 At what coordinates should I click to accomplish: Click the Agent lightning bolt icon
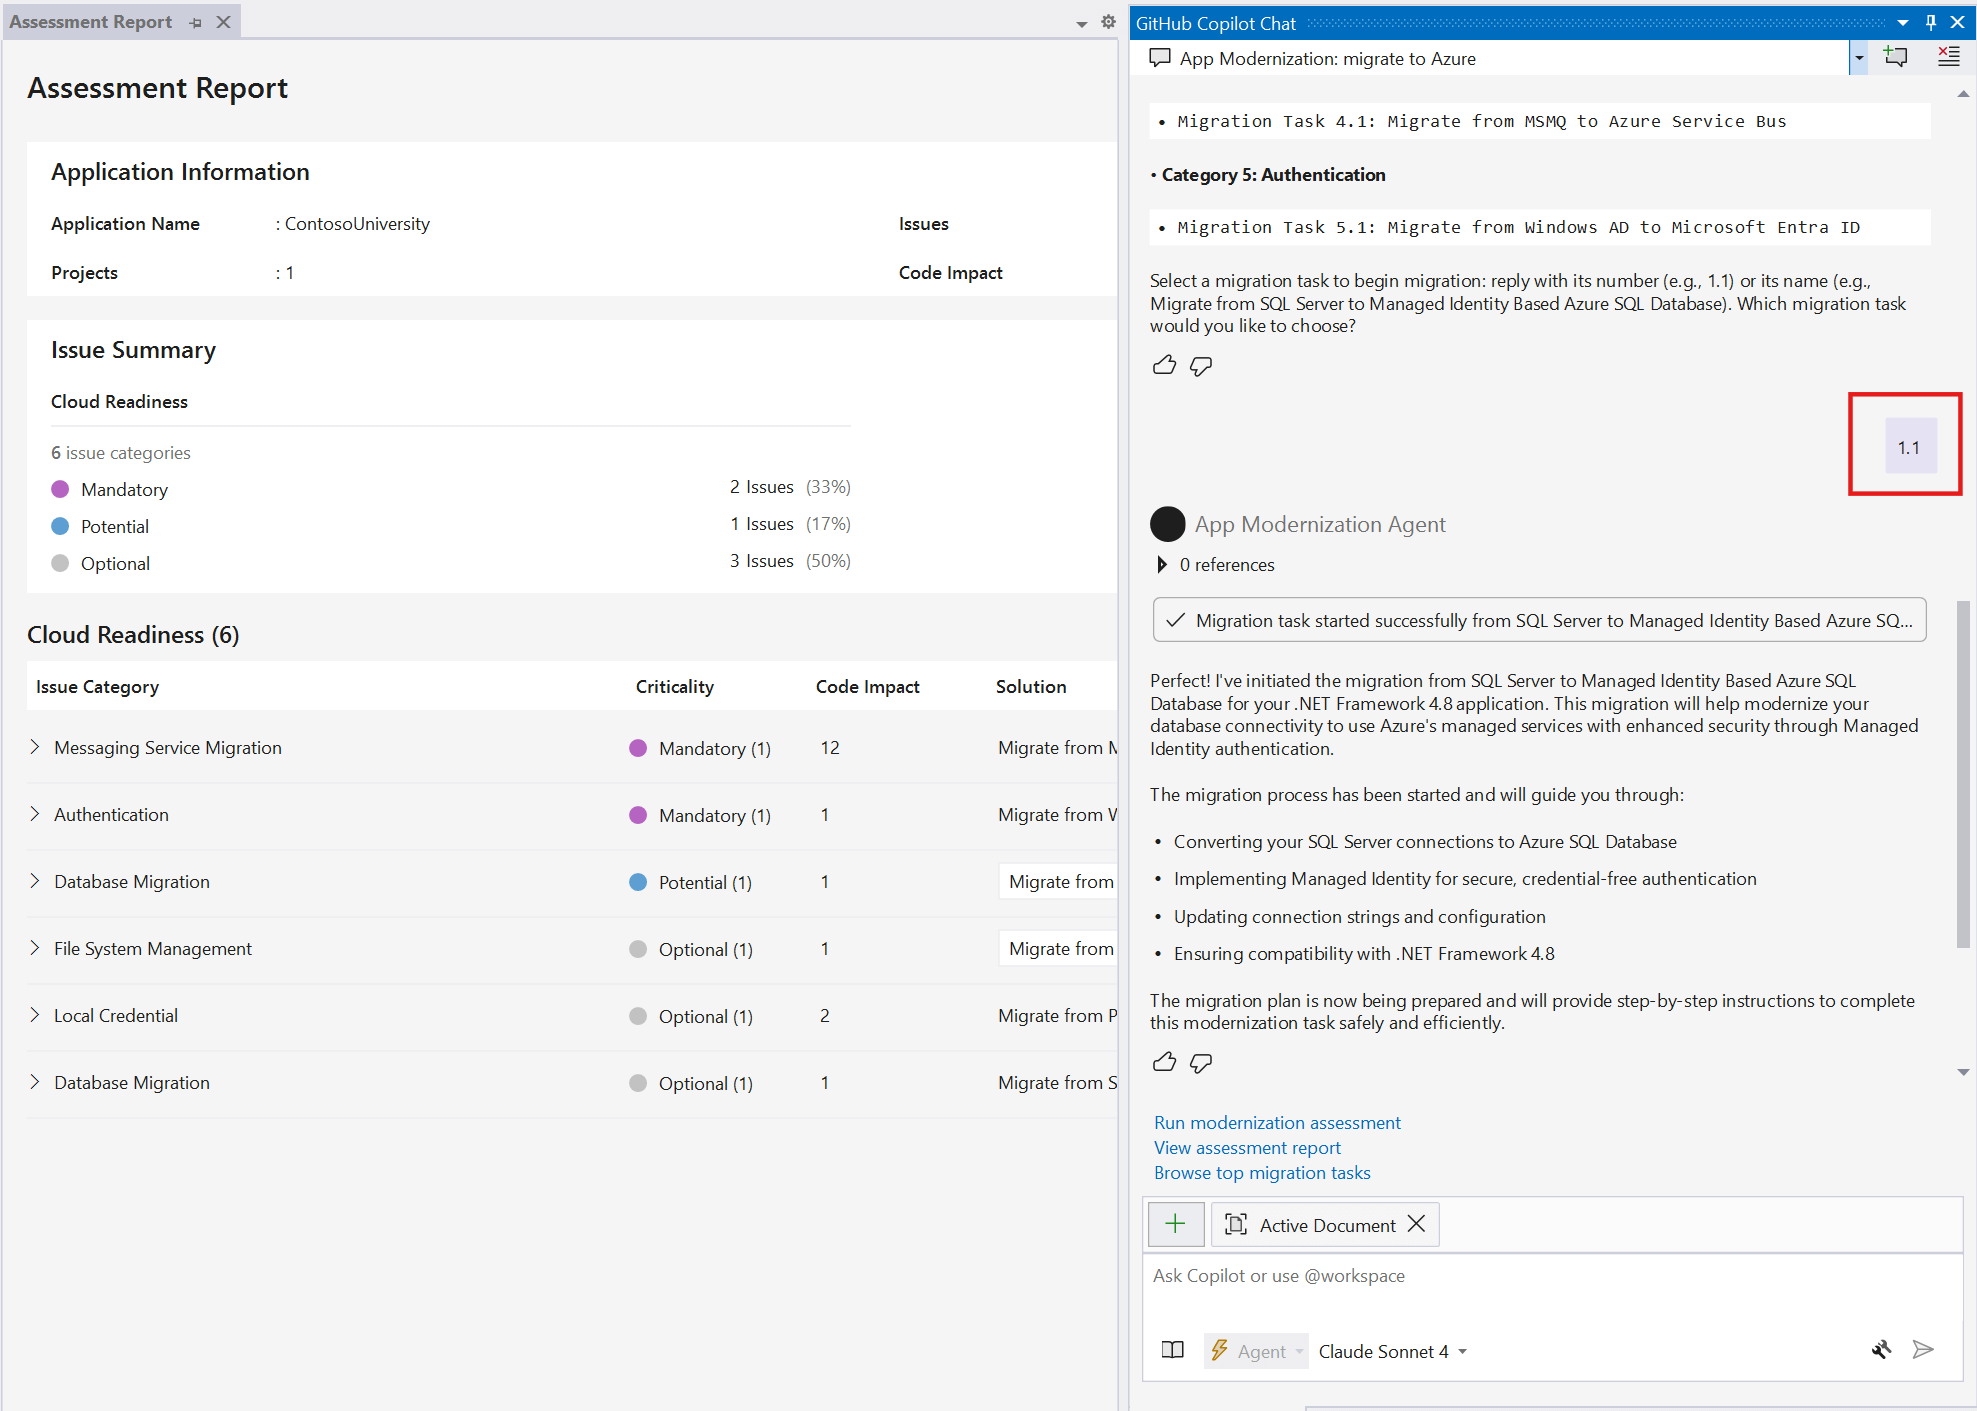coord(1219,1350)
